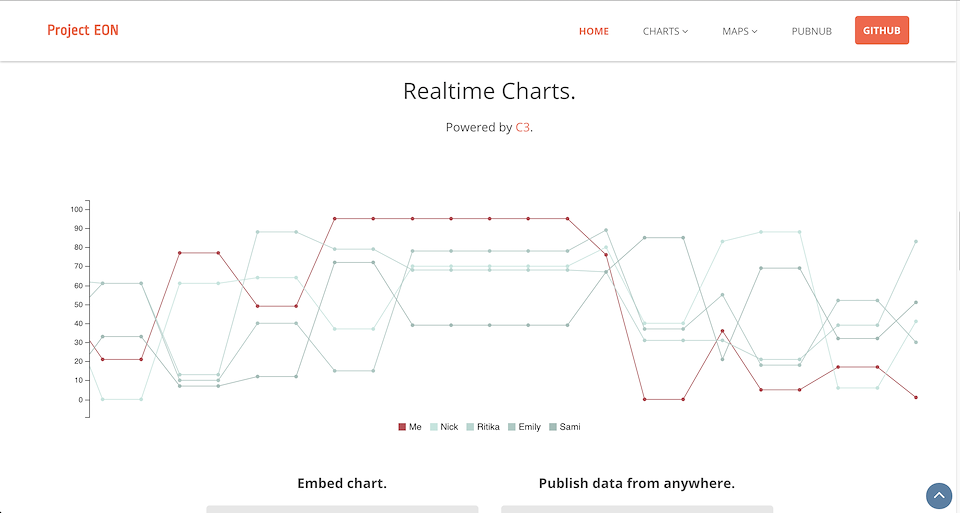Click the red Me legend color swatch

(x=402, y=427)
